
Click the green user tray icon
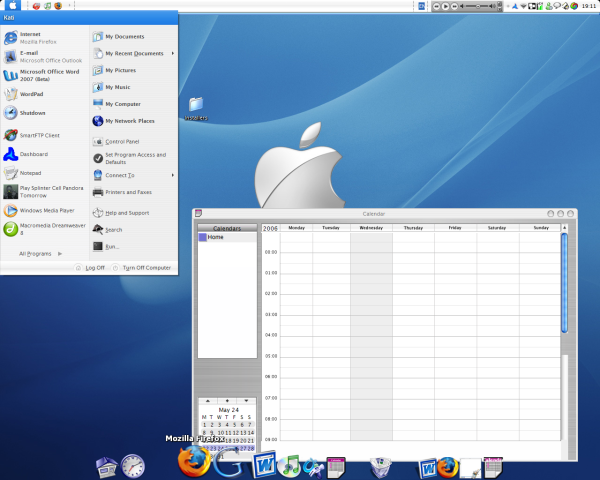click(x=549, y=6)
